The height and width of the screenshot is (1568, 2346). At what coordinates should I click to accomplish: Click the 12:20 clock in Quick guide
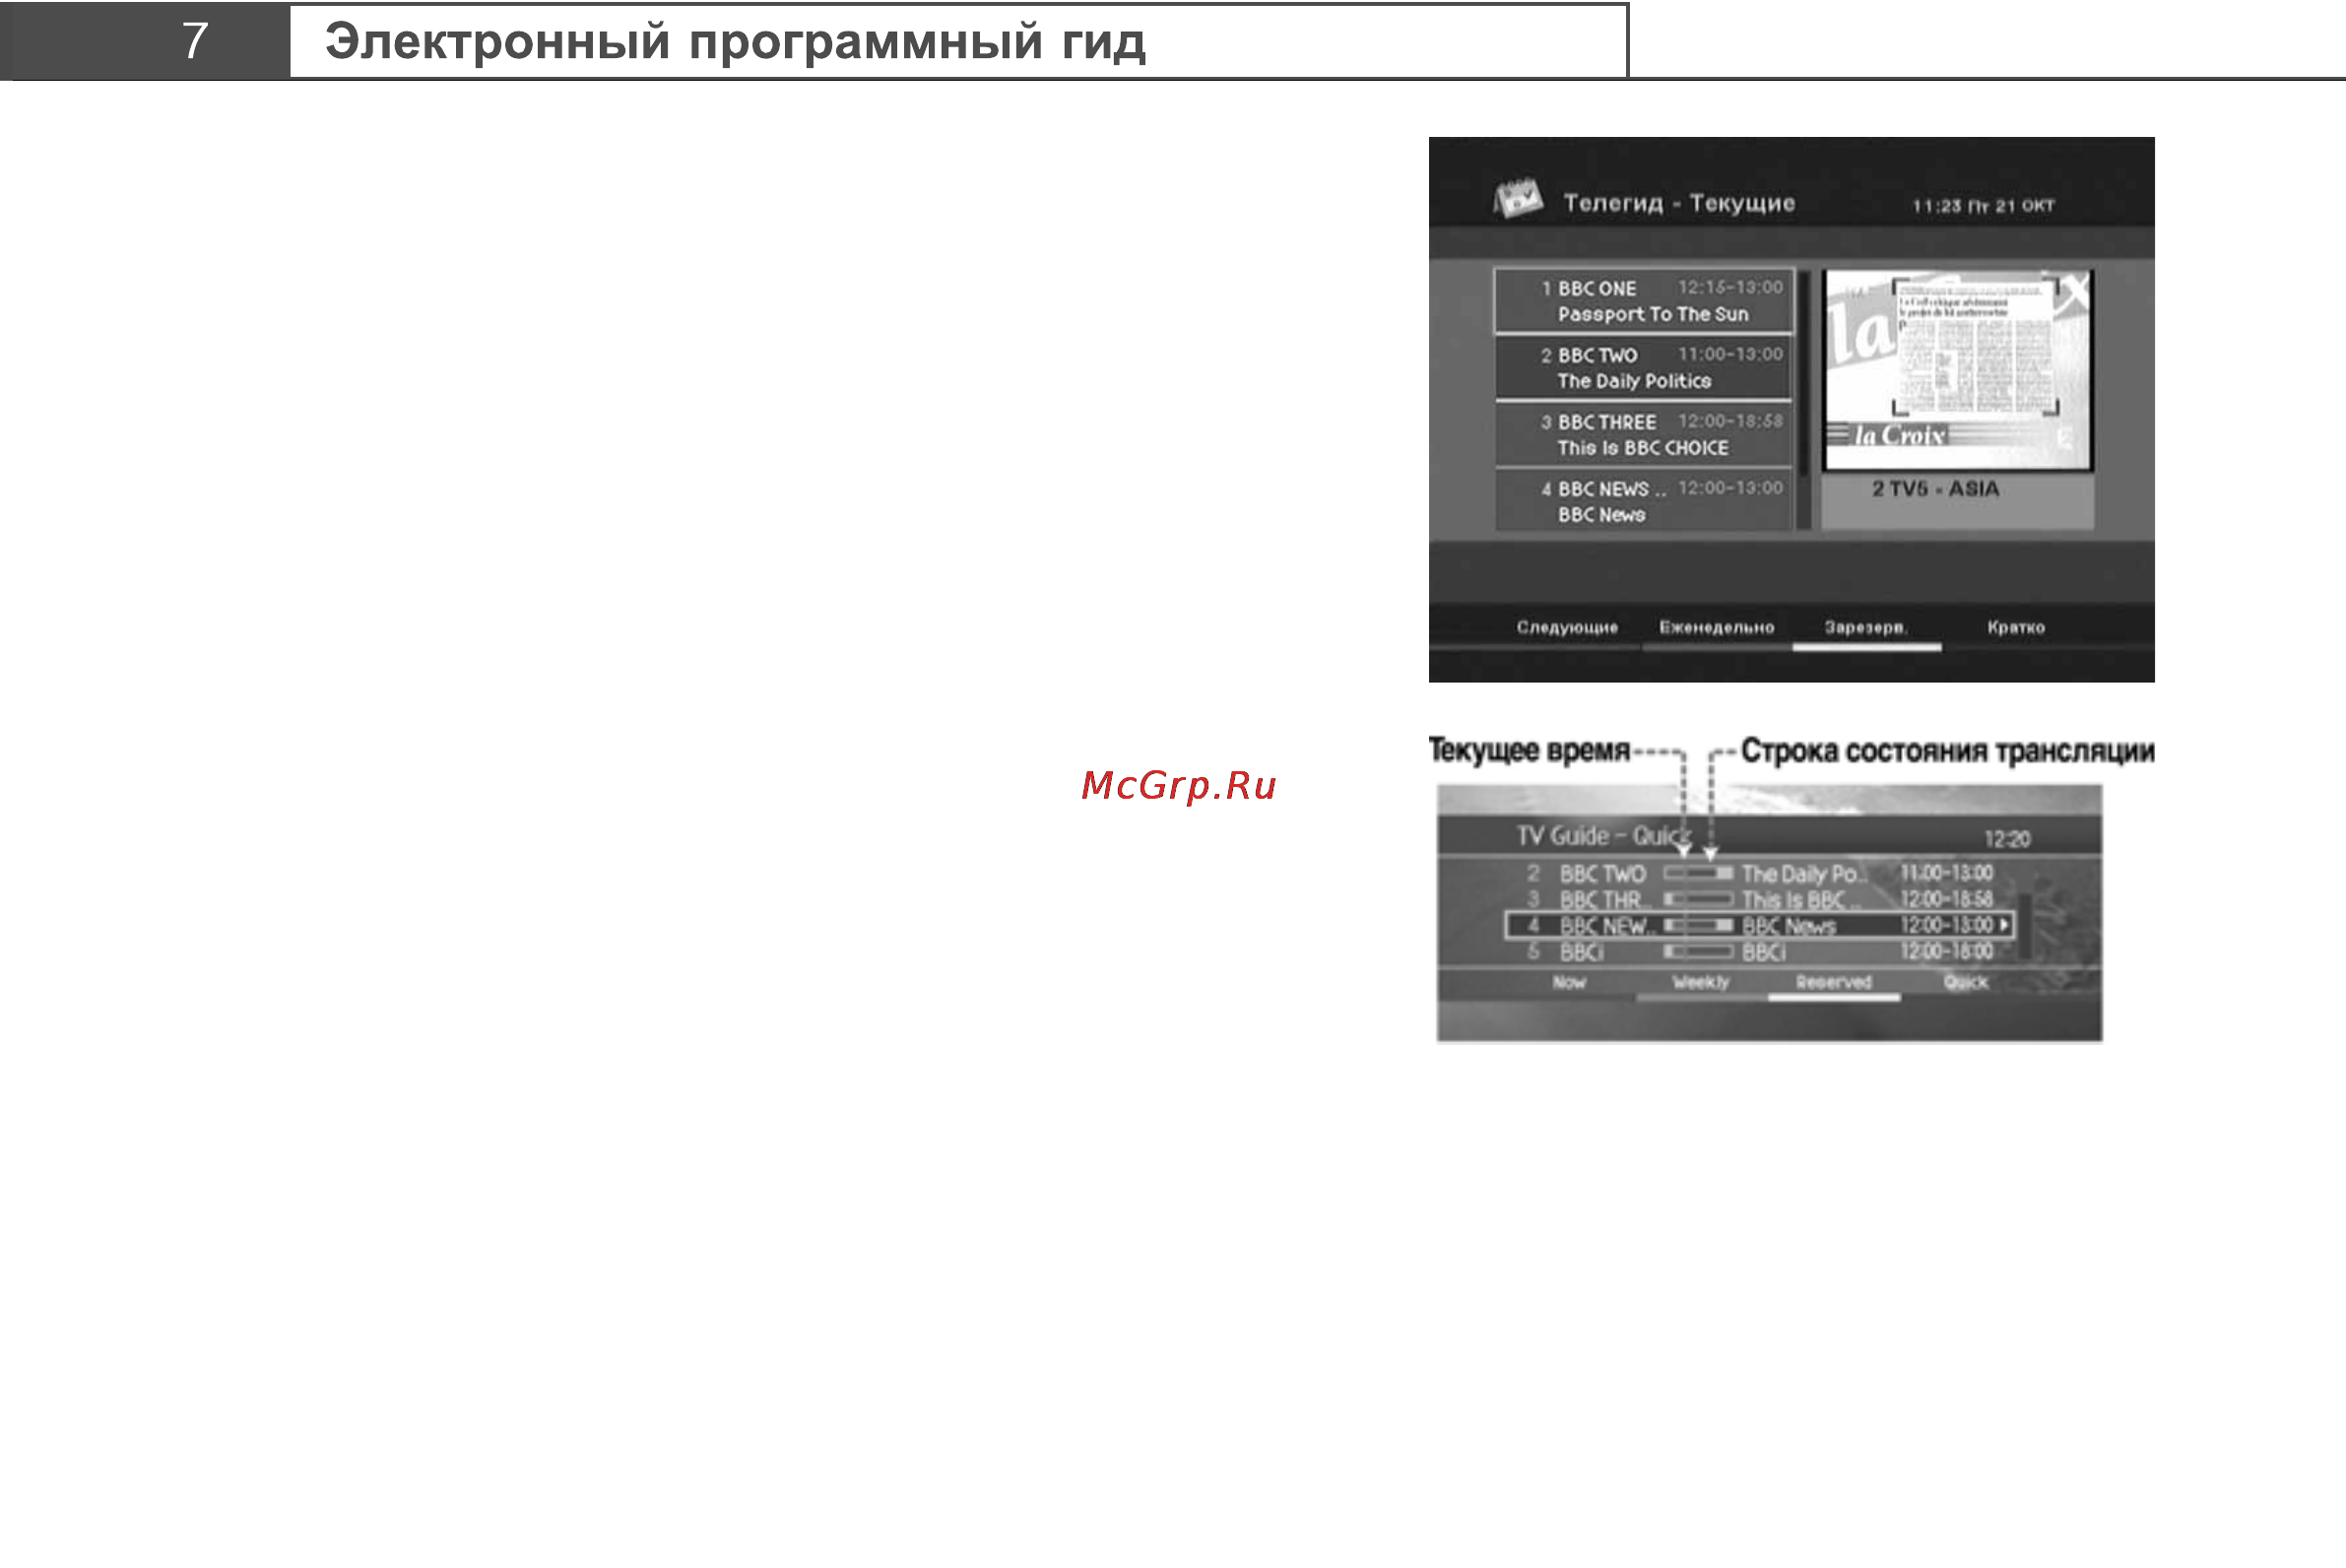coord(2006,839)
